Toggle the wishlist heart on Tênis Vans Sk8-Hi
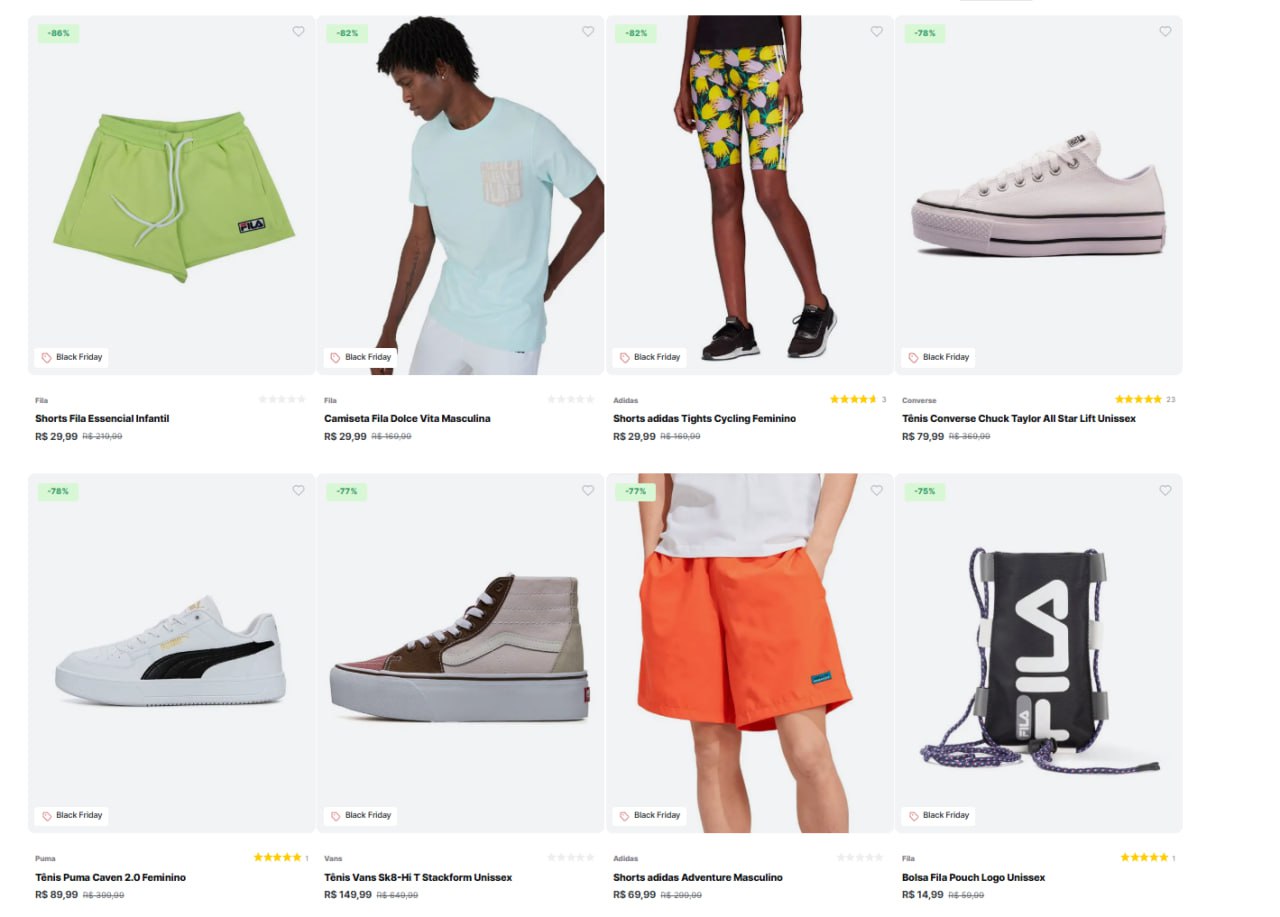 (x=587, y=490)
